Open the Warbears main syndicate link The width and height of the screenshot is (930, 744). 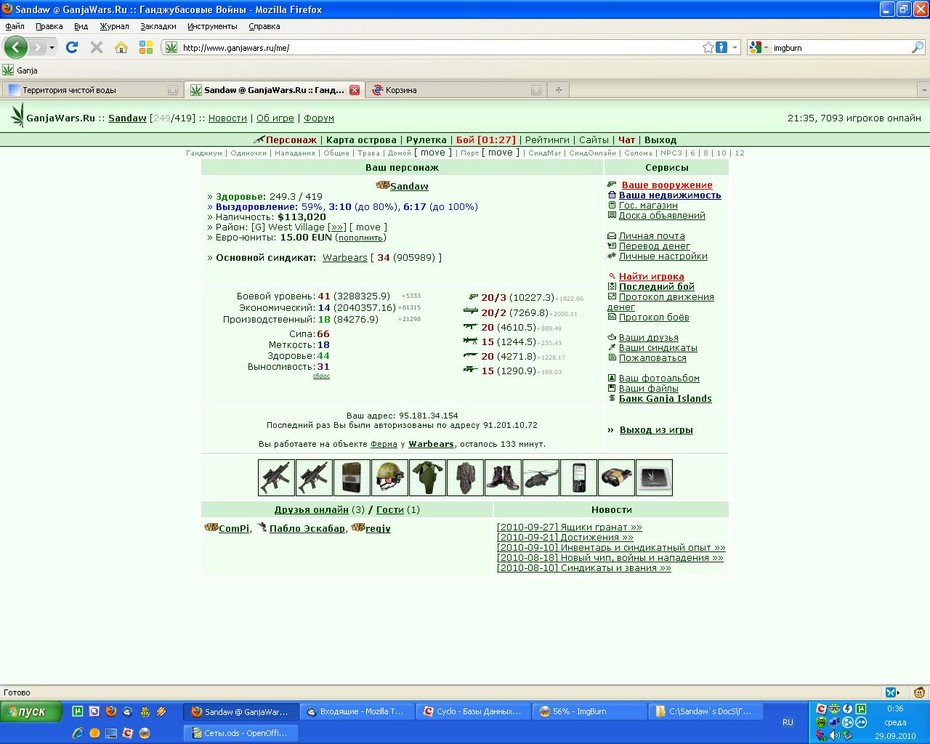345,257
